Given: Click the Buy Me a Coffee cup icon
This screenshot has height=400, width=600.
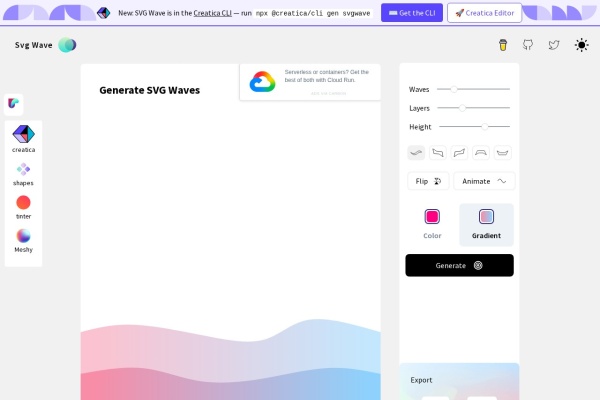Looking at the screenshot, I should [x=503, y=45].
